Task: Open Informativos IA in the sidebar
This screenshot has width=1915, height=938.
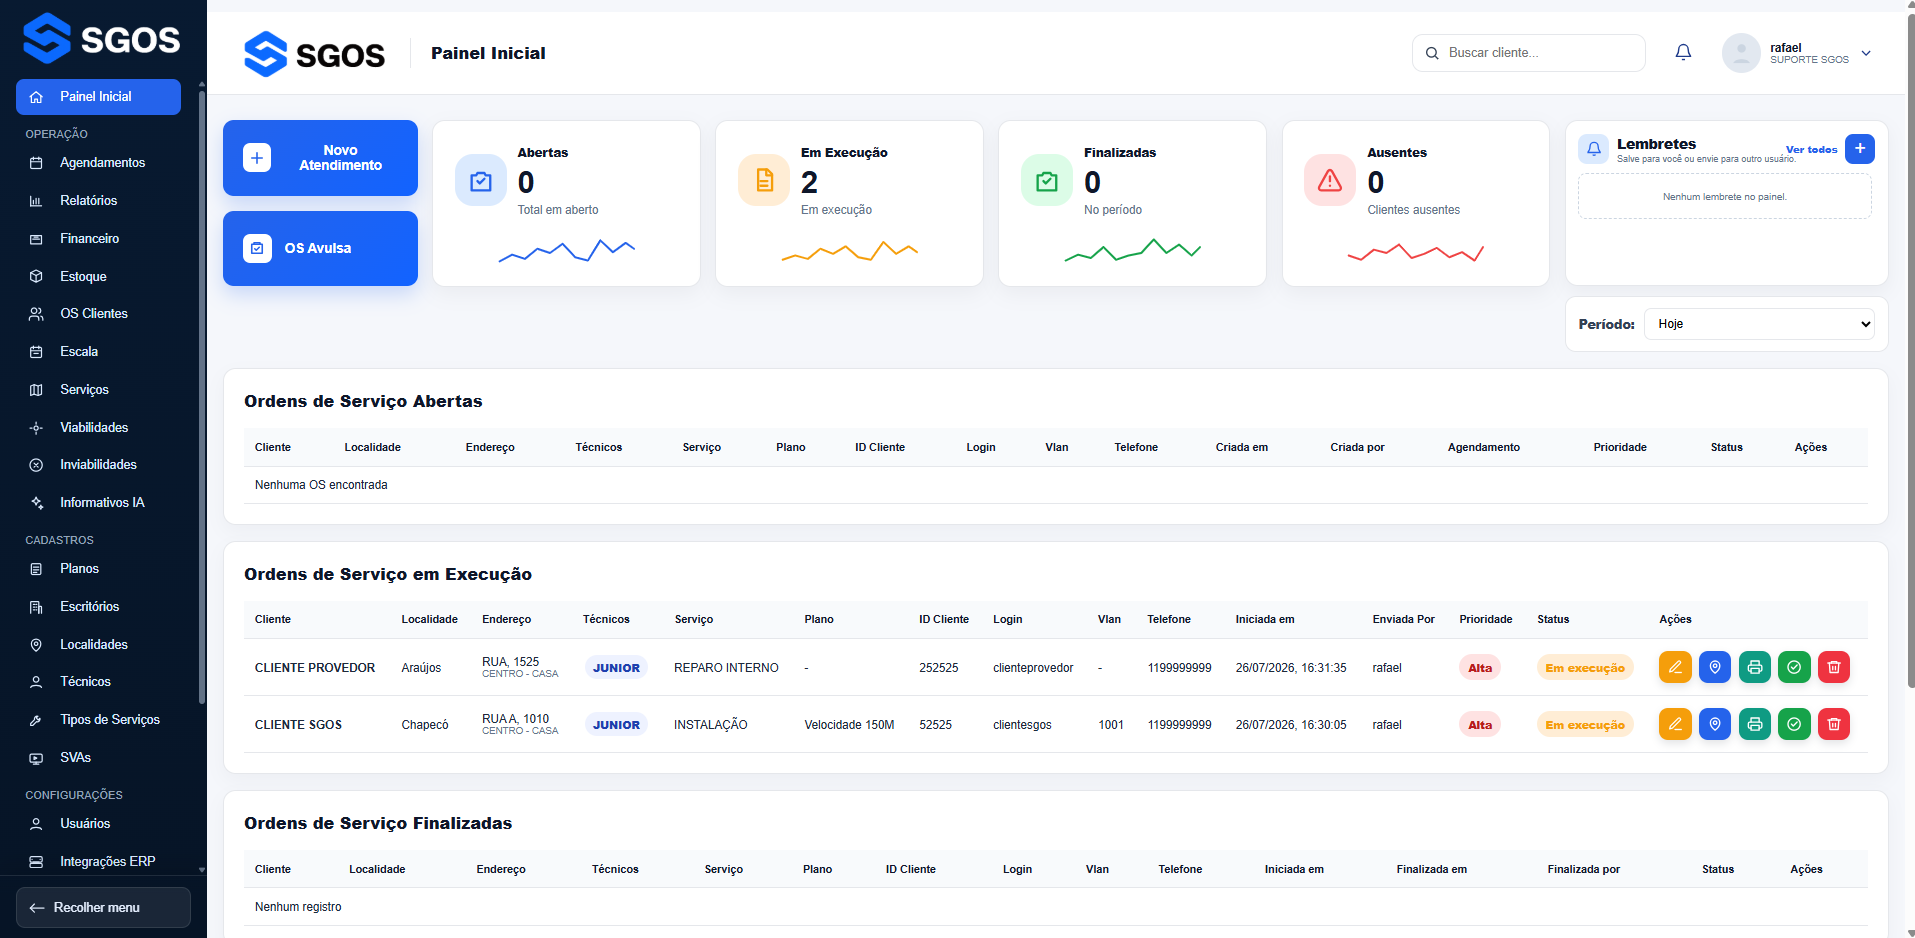Action: (x=98, y=503)
